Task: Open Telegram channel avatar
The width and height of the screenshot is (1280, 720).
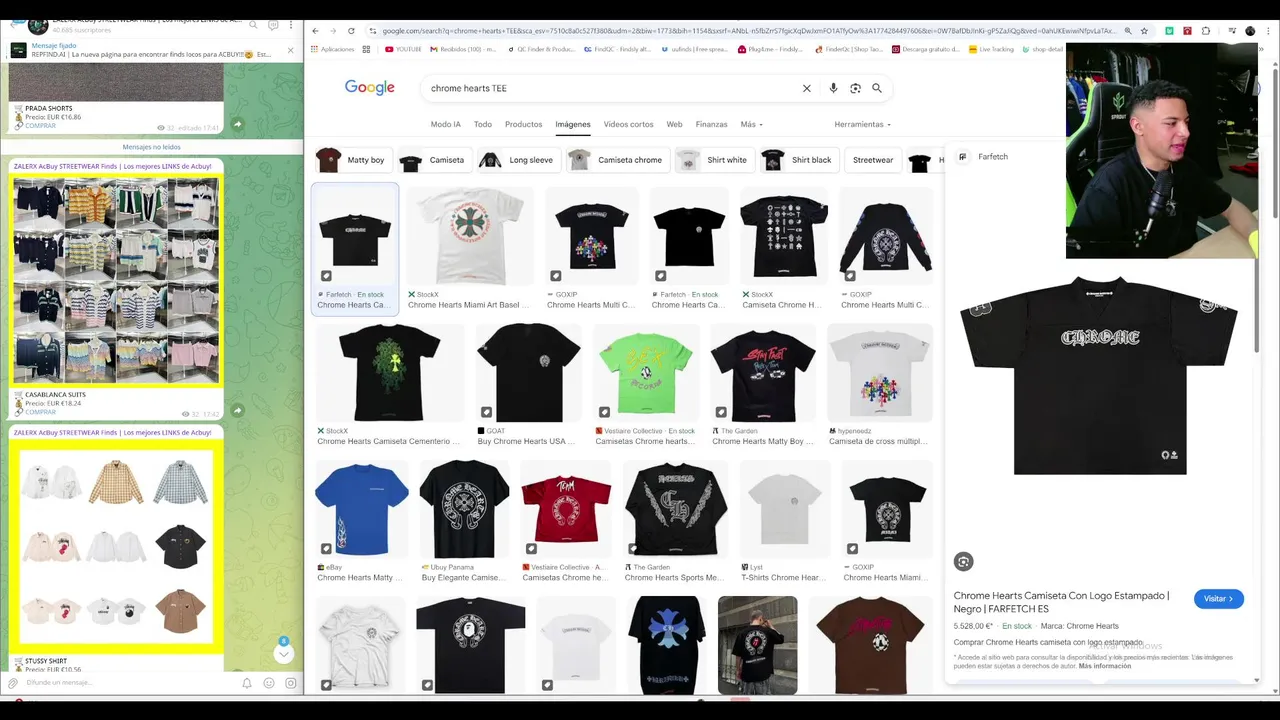Action: (37, 25)
